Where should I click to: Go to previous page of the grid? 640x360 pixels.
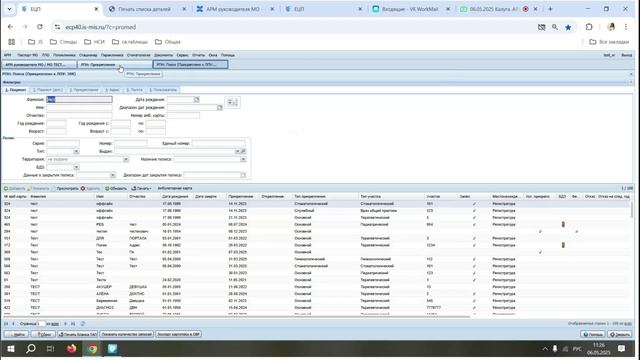click(13, 324)
